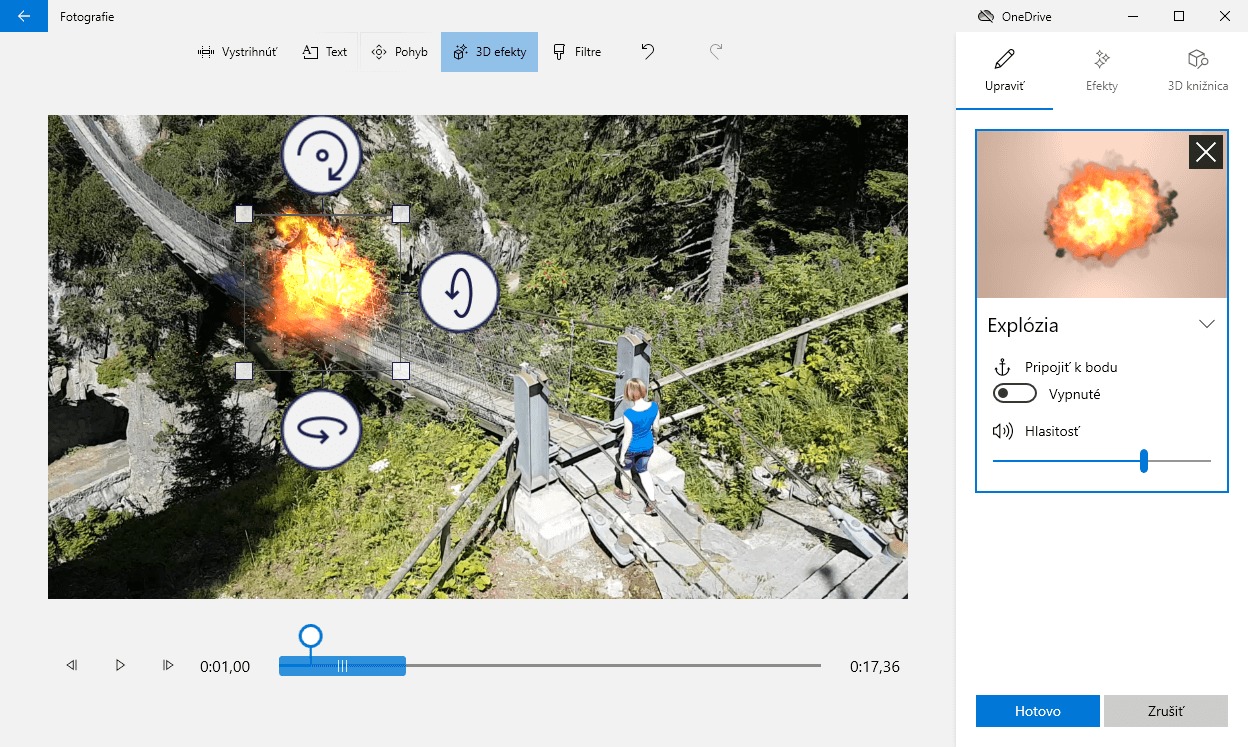This screenshot has width=1248, height=747.
Task: Click the Hlasitosť volume slider thumb
Action: 1143,461
